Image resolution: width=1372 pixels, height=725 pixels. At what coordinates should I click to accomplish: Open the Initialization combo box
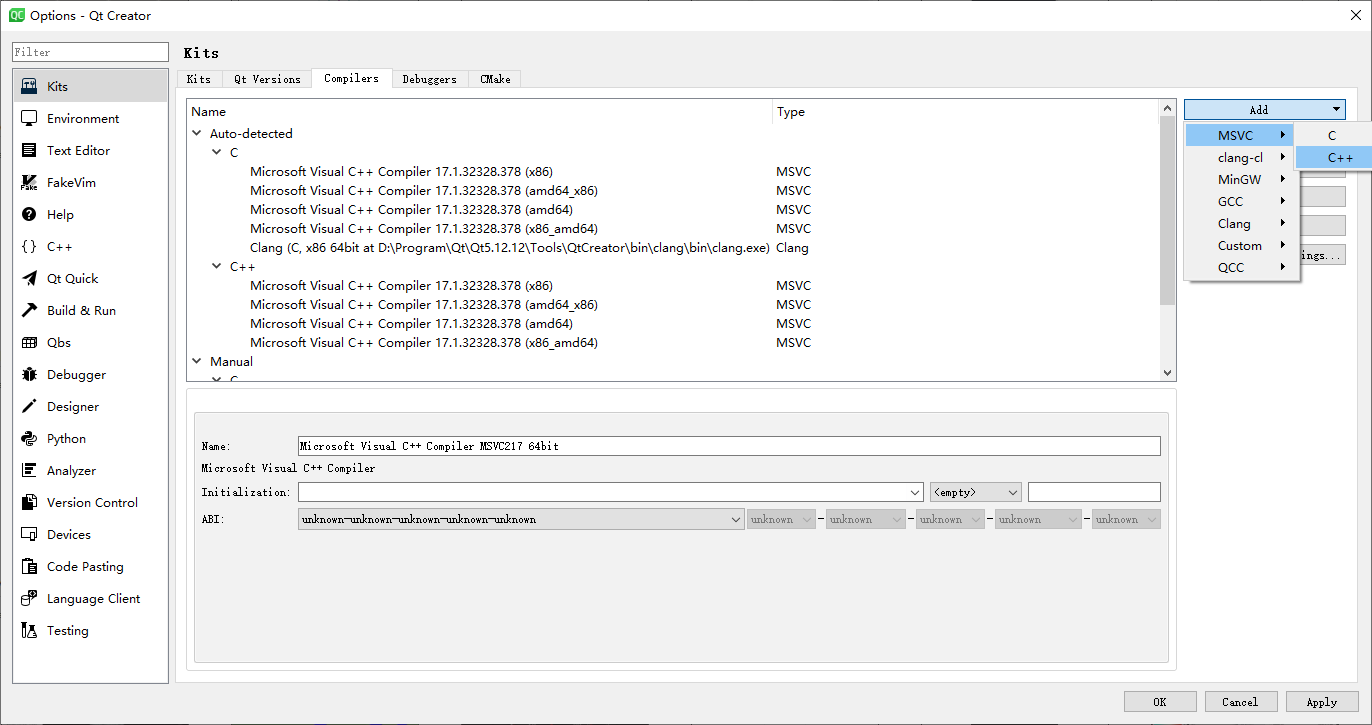(x=610, y=492)
